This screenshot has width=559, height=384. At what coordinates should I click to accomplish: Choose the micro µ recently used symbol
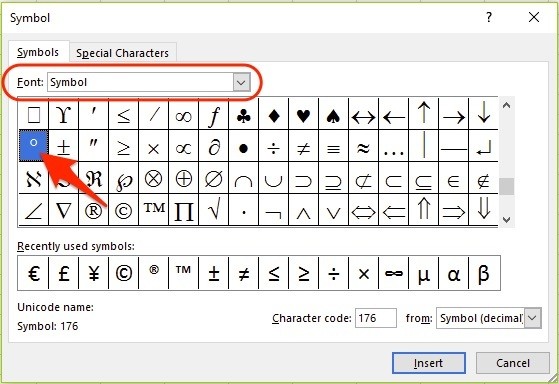tap(423, 273)
